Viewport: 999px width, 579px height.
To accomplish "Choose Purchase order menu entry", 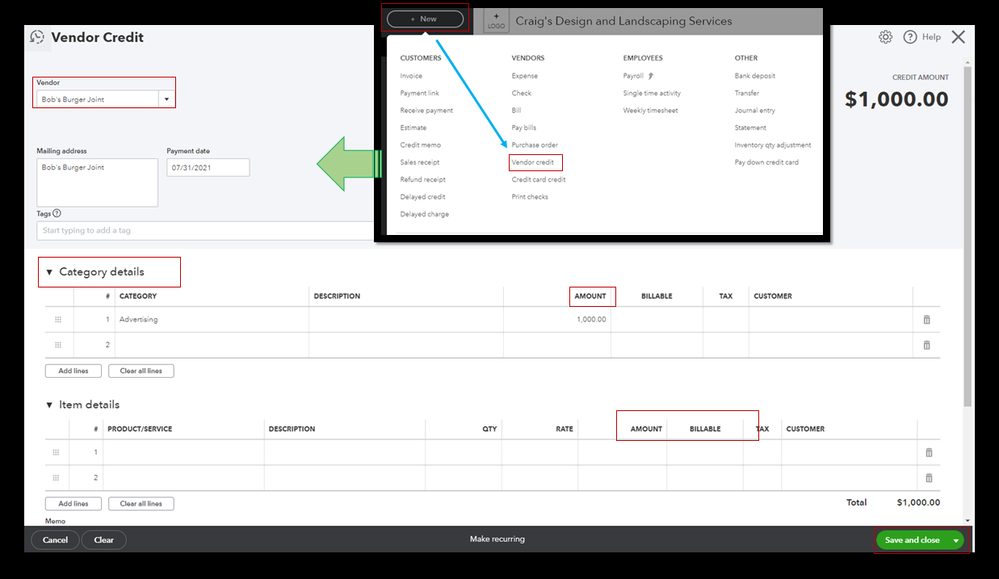I will (x=535, y=145).
